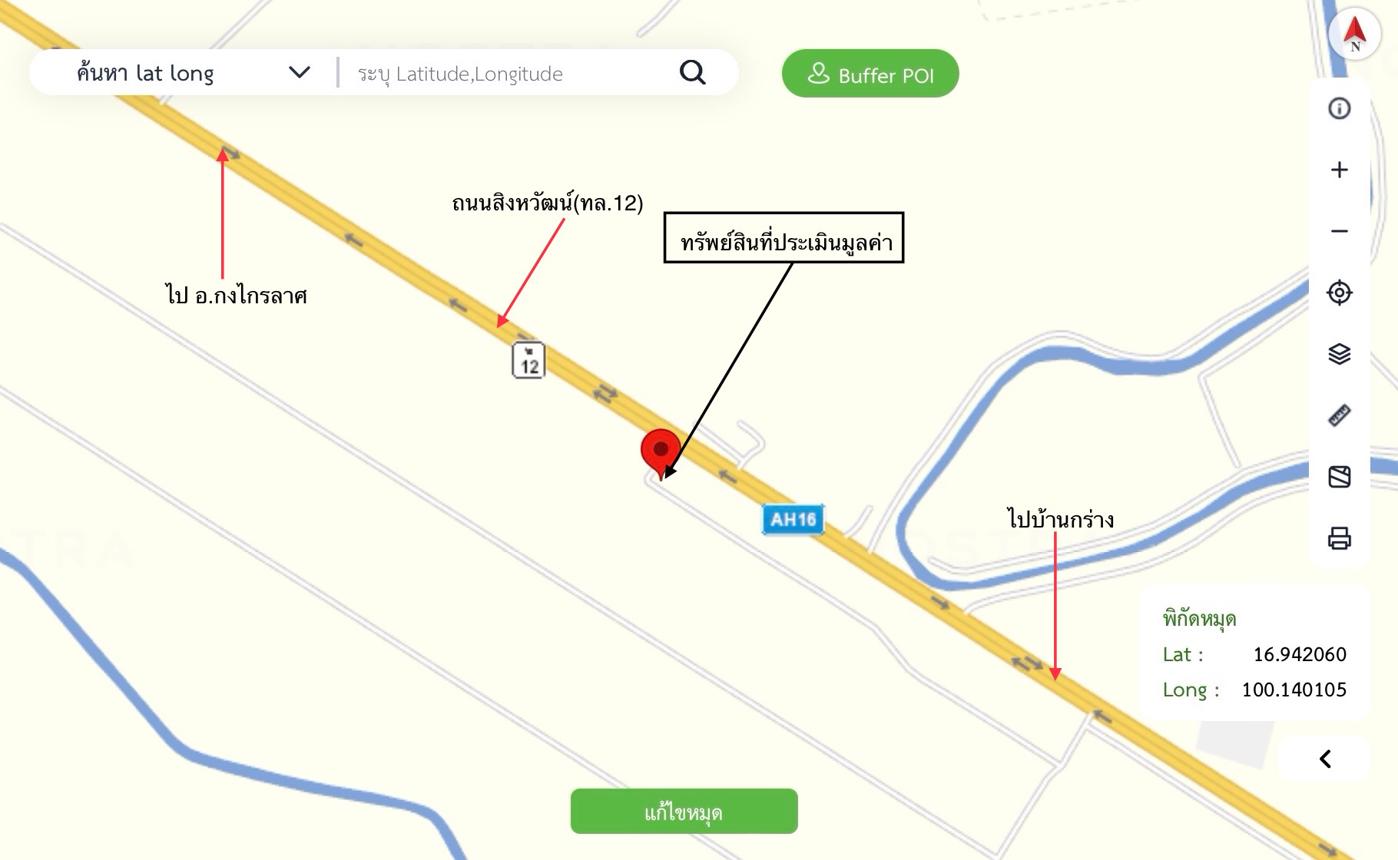1398x860 pixels.
Task: Click the แก้ไขหมุด edit pin button
Action: click(684, 811)
